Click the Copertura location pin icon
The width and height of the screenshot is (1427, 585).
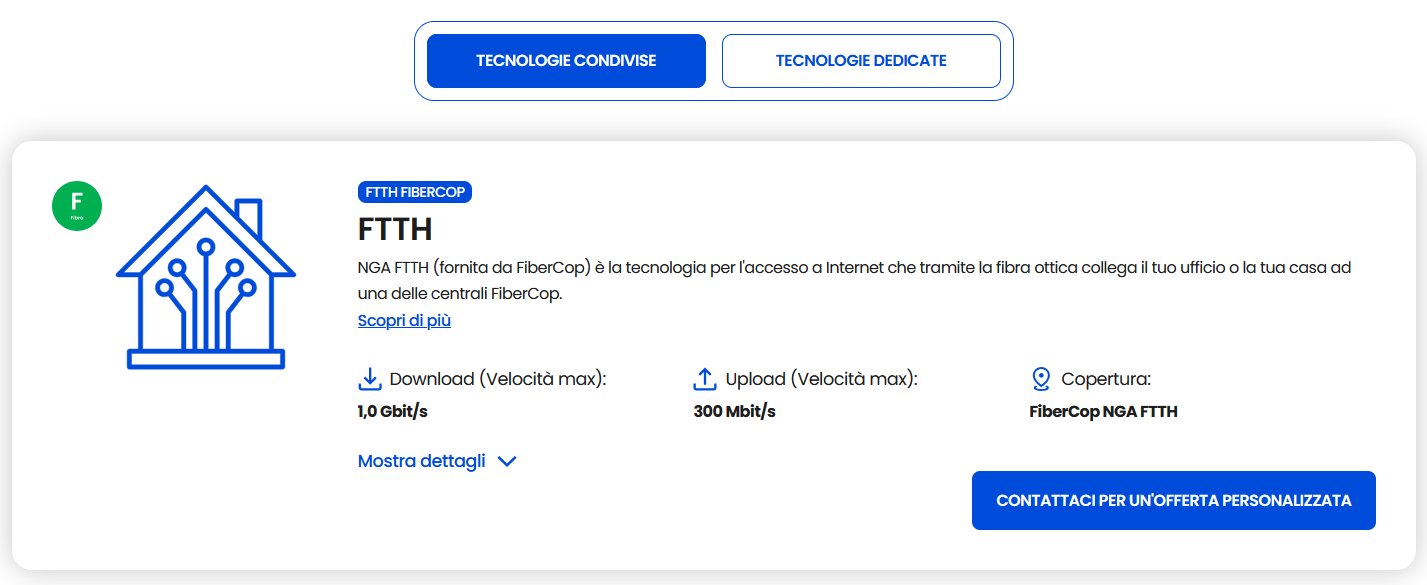(1041, 379)
